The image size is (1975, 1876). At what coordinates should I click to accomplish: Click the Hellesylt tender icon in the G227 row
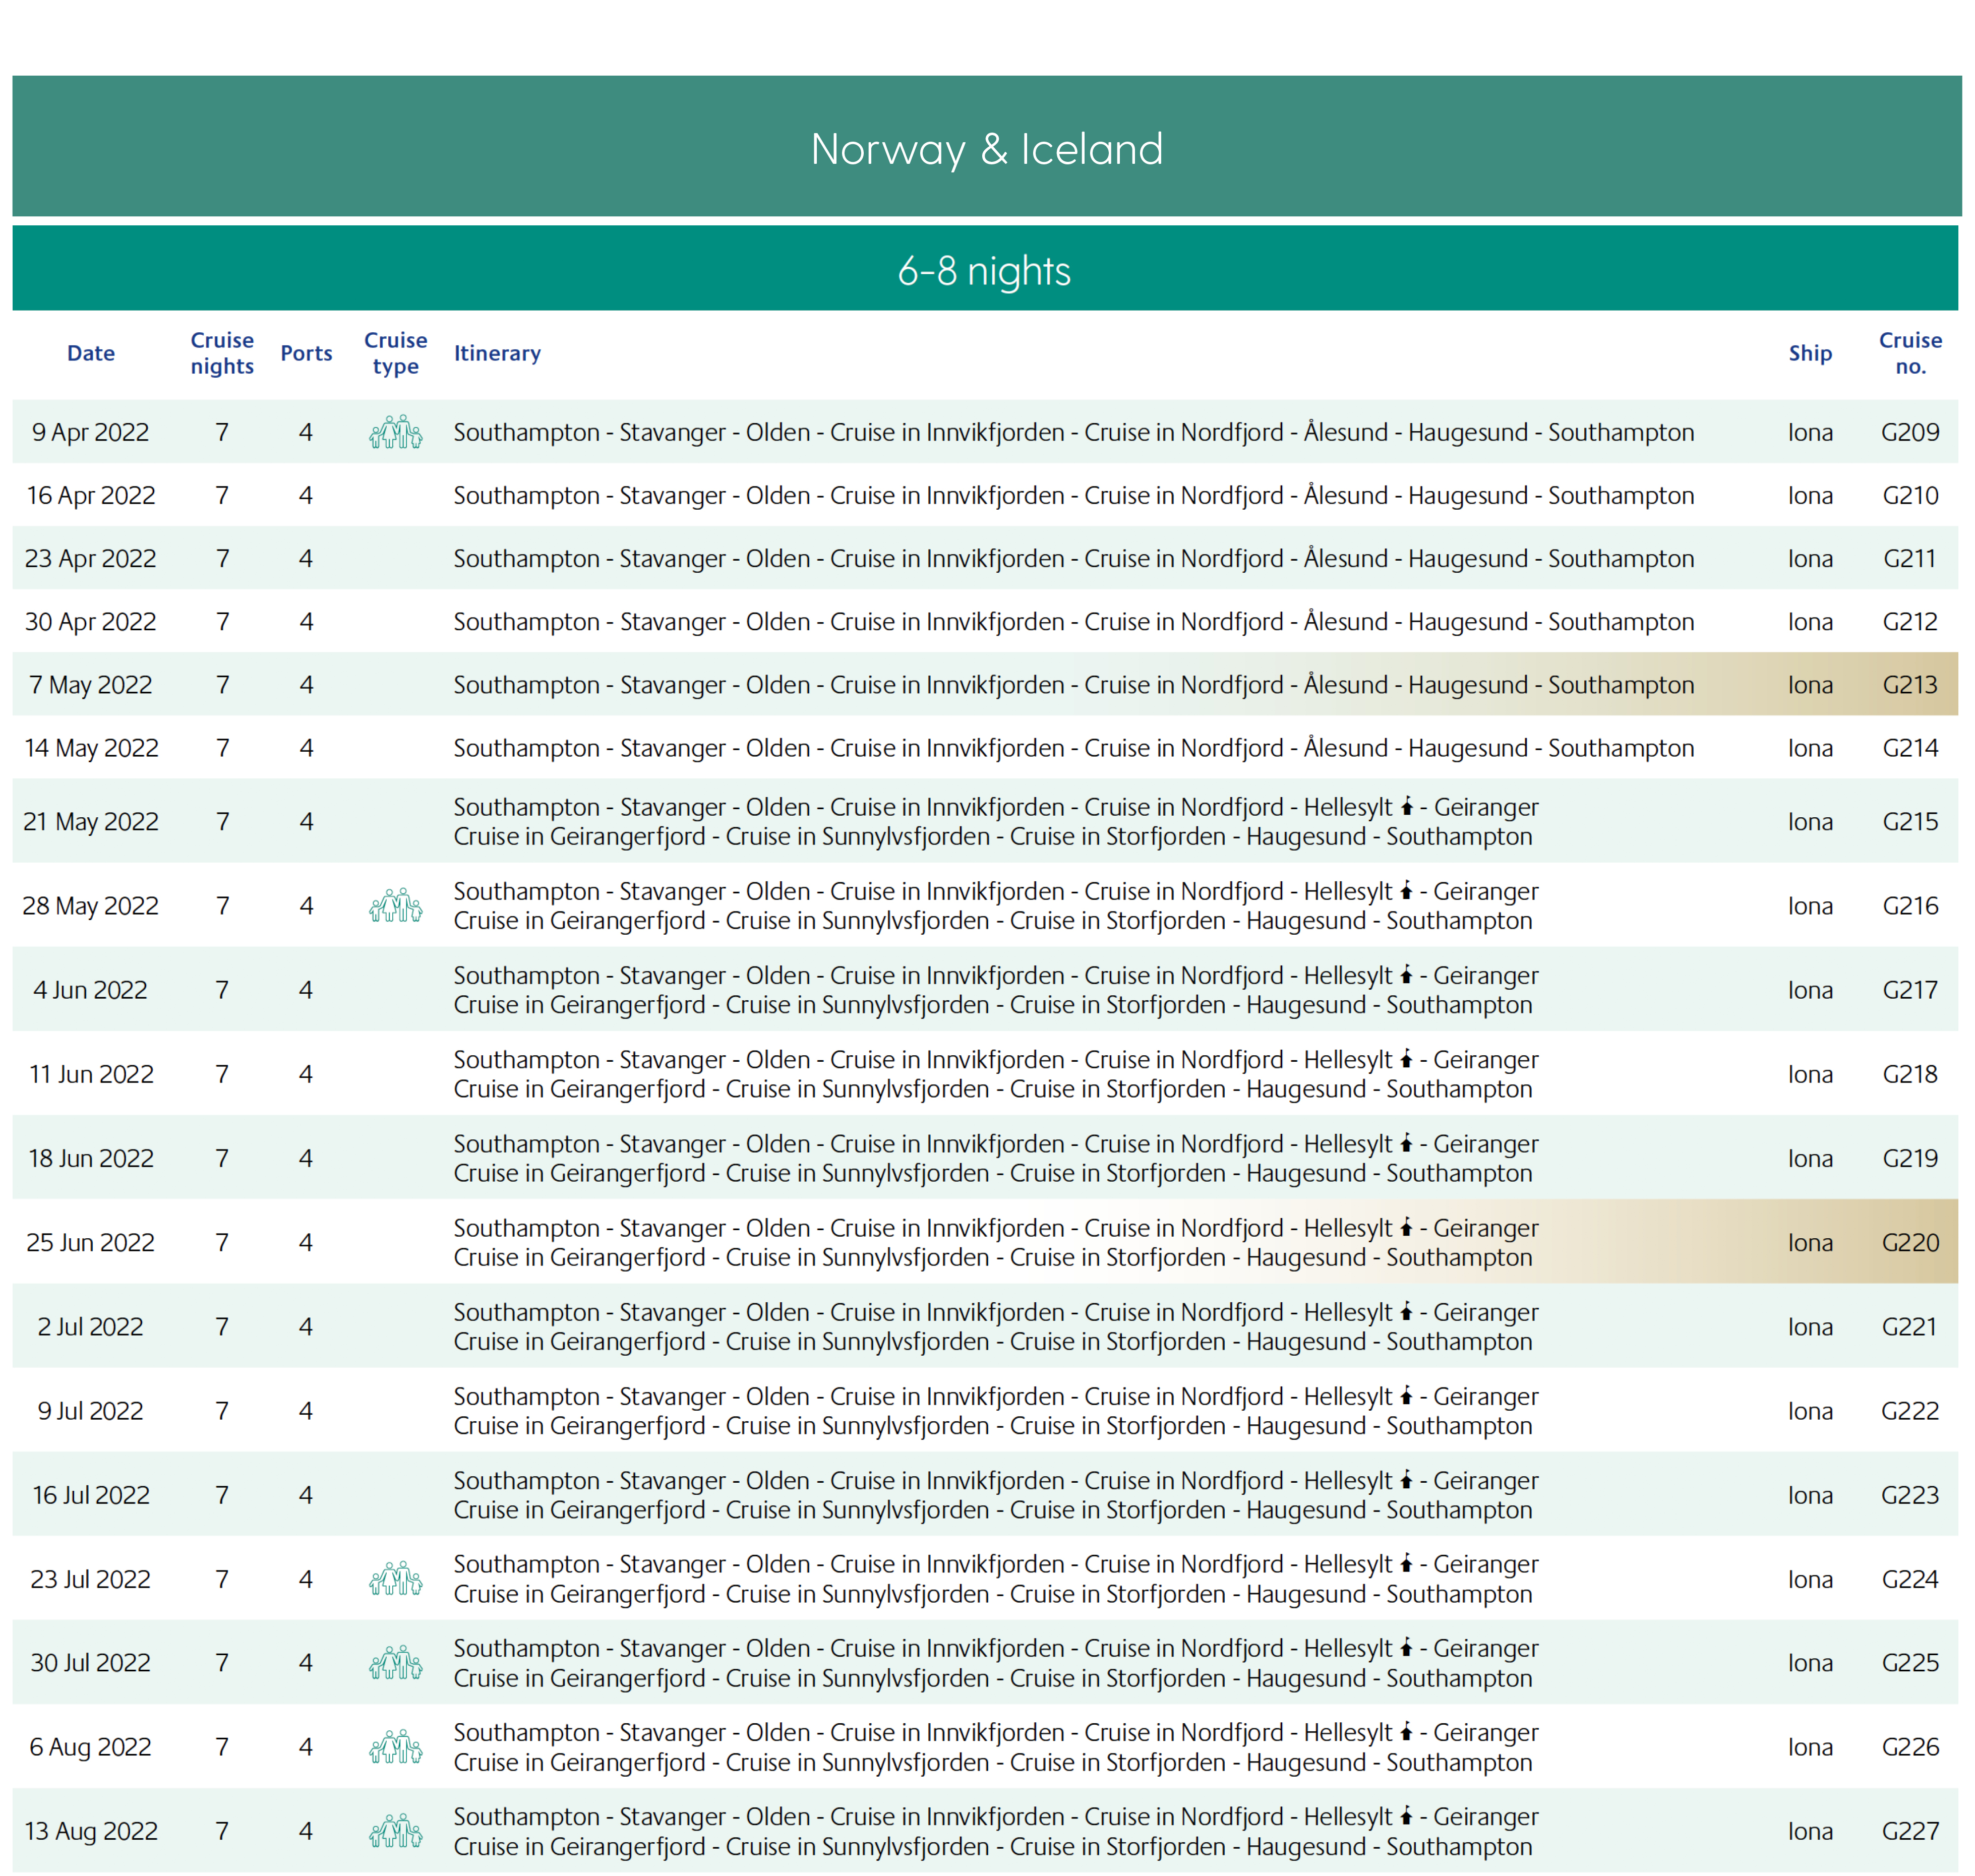1406,1816
